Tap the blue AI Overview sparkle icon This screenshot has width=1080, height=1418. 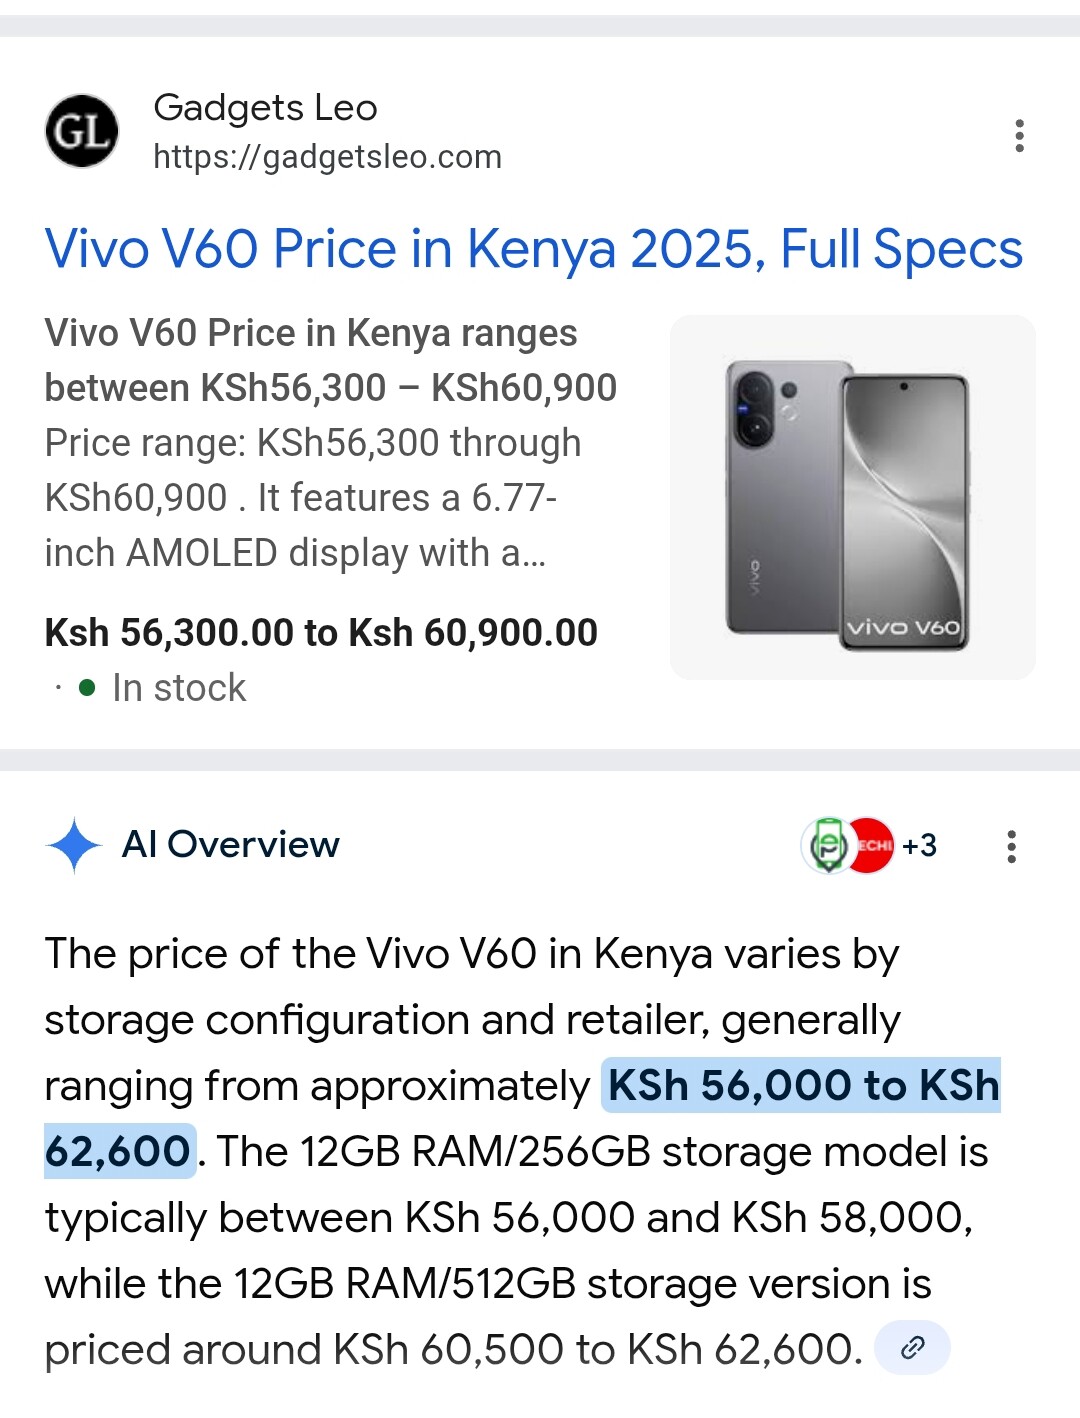pyautogui.click(x=73, y=845)
